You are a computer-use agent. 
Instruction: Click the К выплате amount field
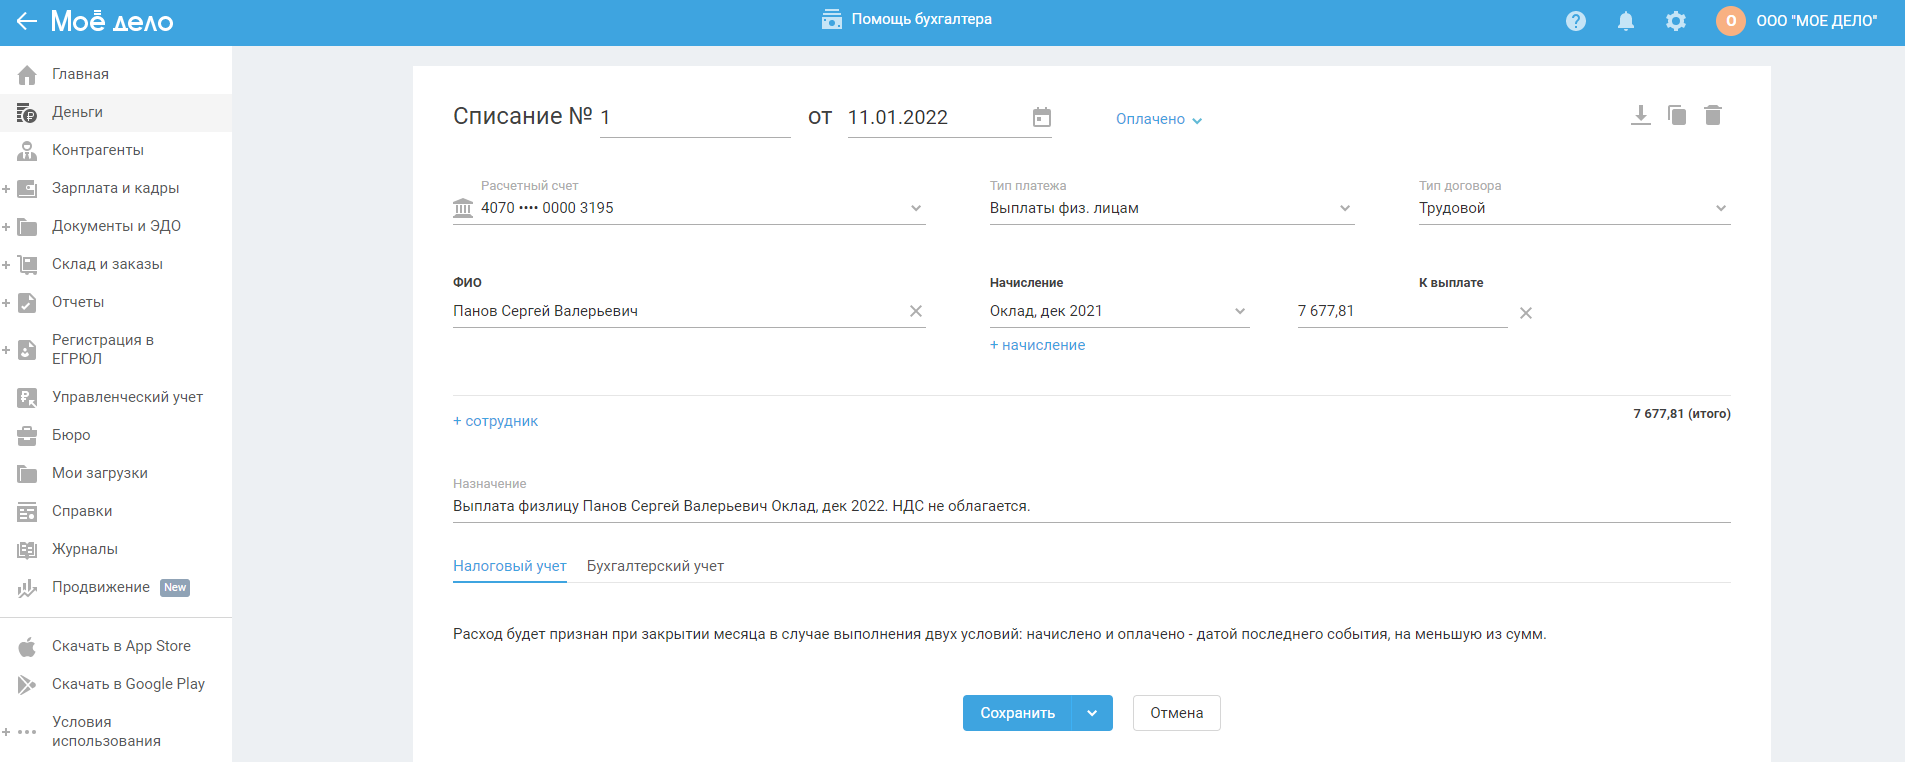click(x=1402, y=311)
